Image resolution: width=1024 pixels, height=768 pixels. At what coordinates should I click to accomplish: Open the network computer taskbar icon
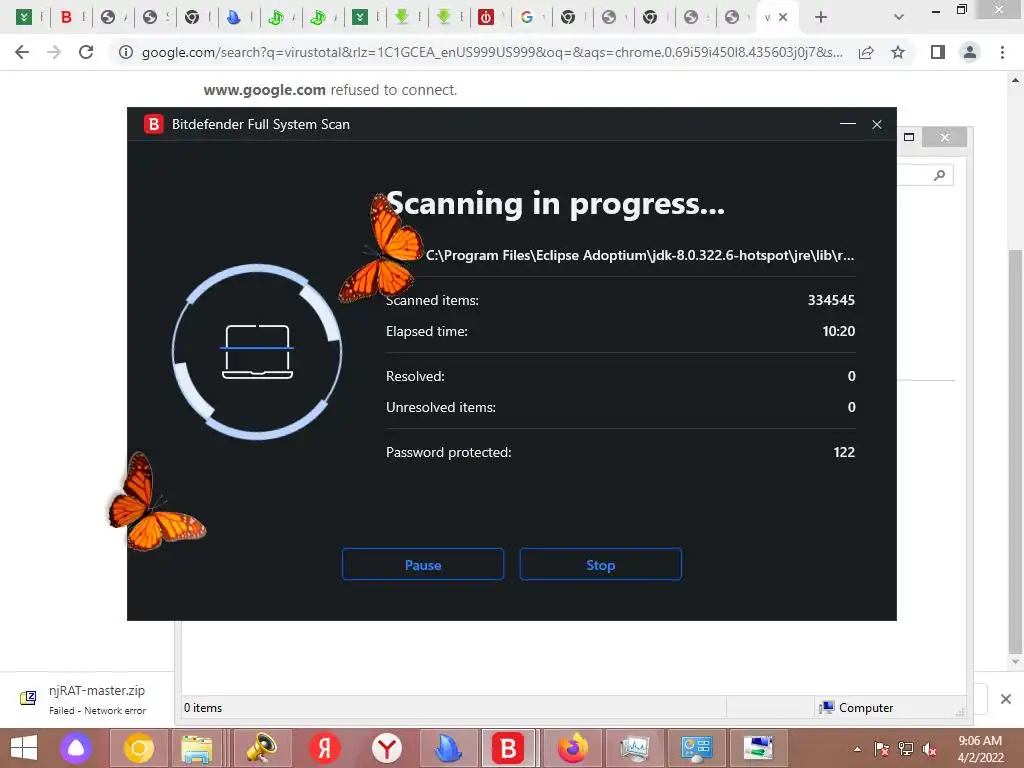758,748
